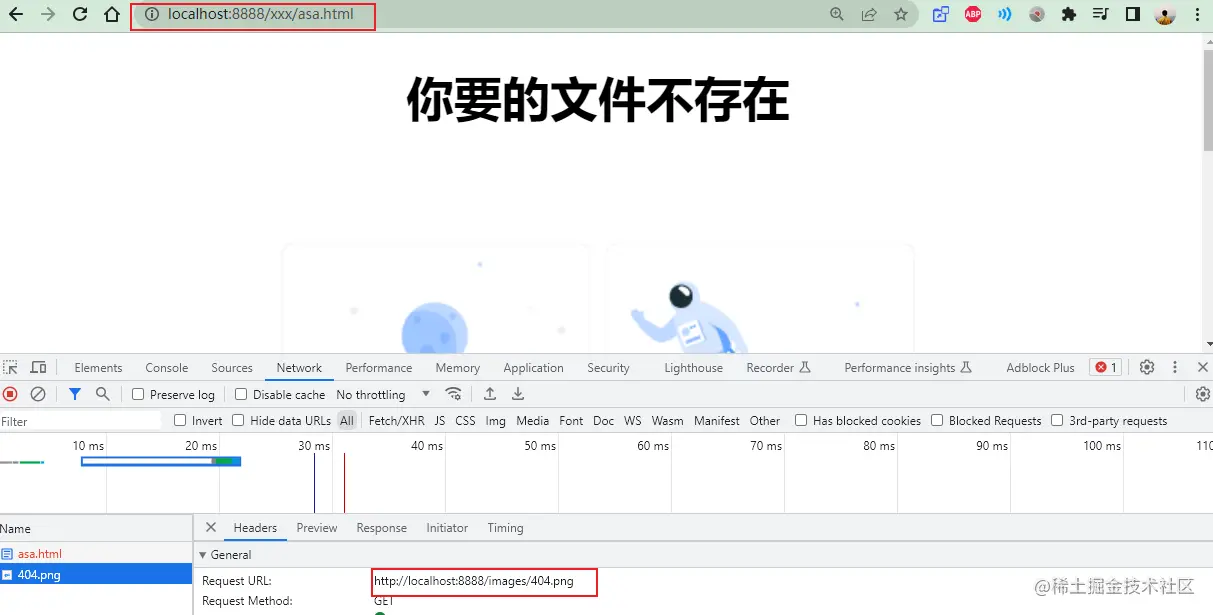Toggle the network filter funnel
1213x615 pixels.
tap(74, 394)
